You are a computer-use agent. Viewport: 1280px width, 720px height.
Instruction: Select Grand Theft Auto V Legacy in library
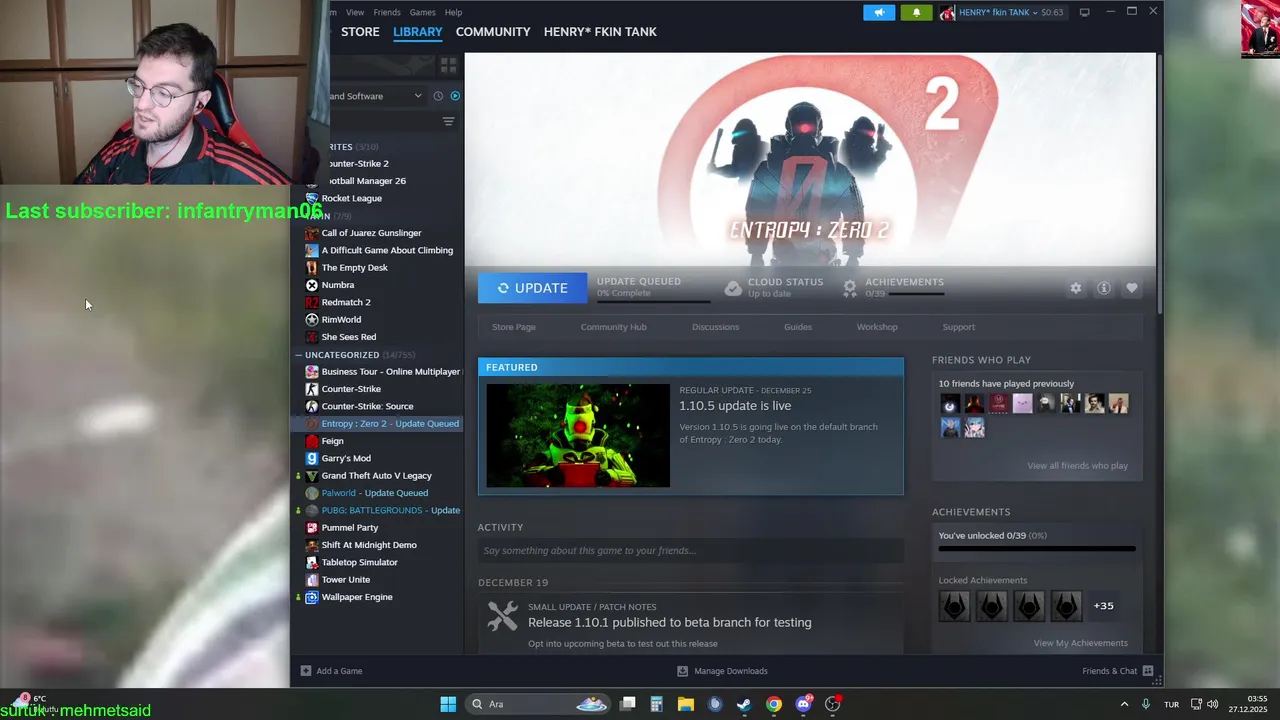377,476
